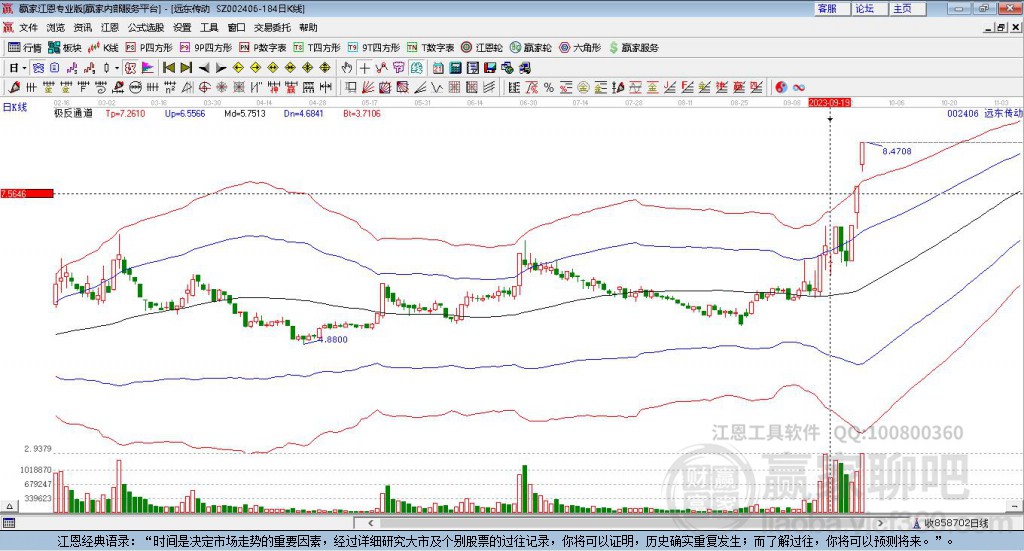Select the rectangle drawing tool
The width and height of the screenshot is (1024, 551).
[351, 87]
